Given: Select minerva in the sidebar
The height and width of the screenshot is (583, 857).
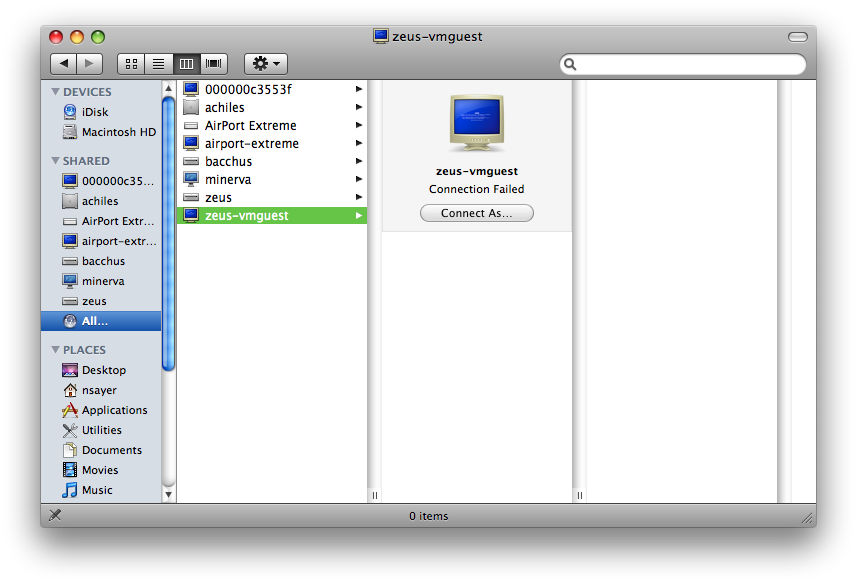Looking at the screenshot, I should coord(101,281).
